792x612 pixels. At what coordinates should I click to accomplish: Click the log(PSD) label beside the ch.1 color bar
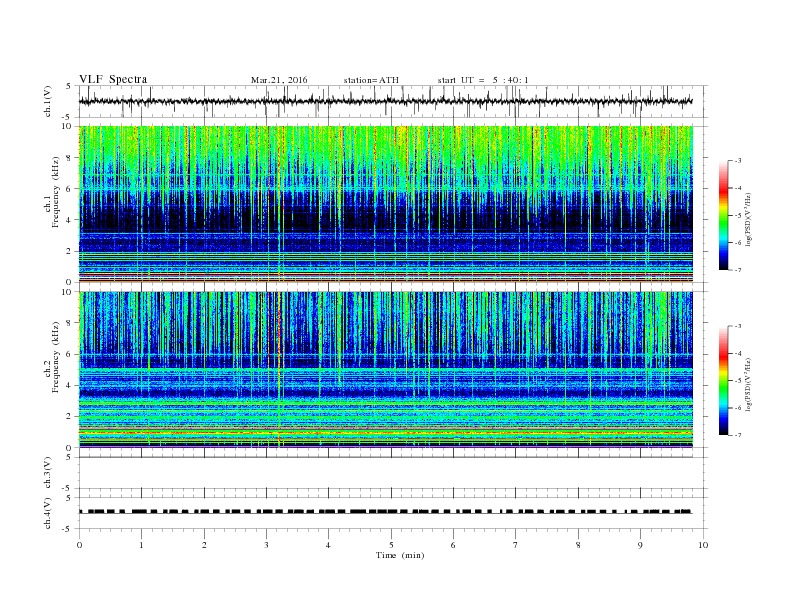click(748, 220)
